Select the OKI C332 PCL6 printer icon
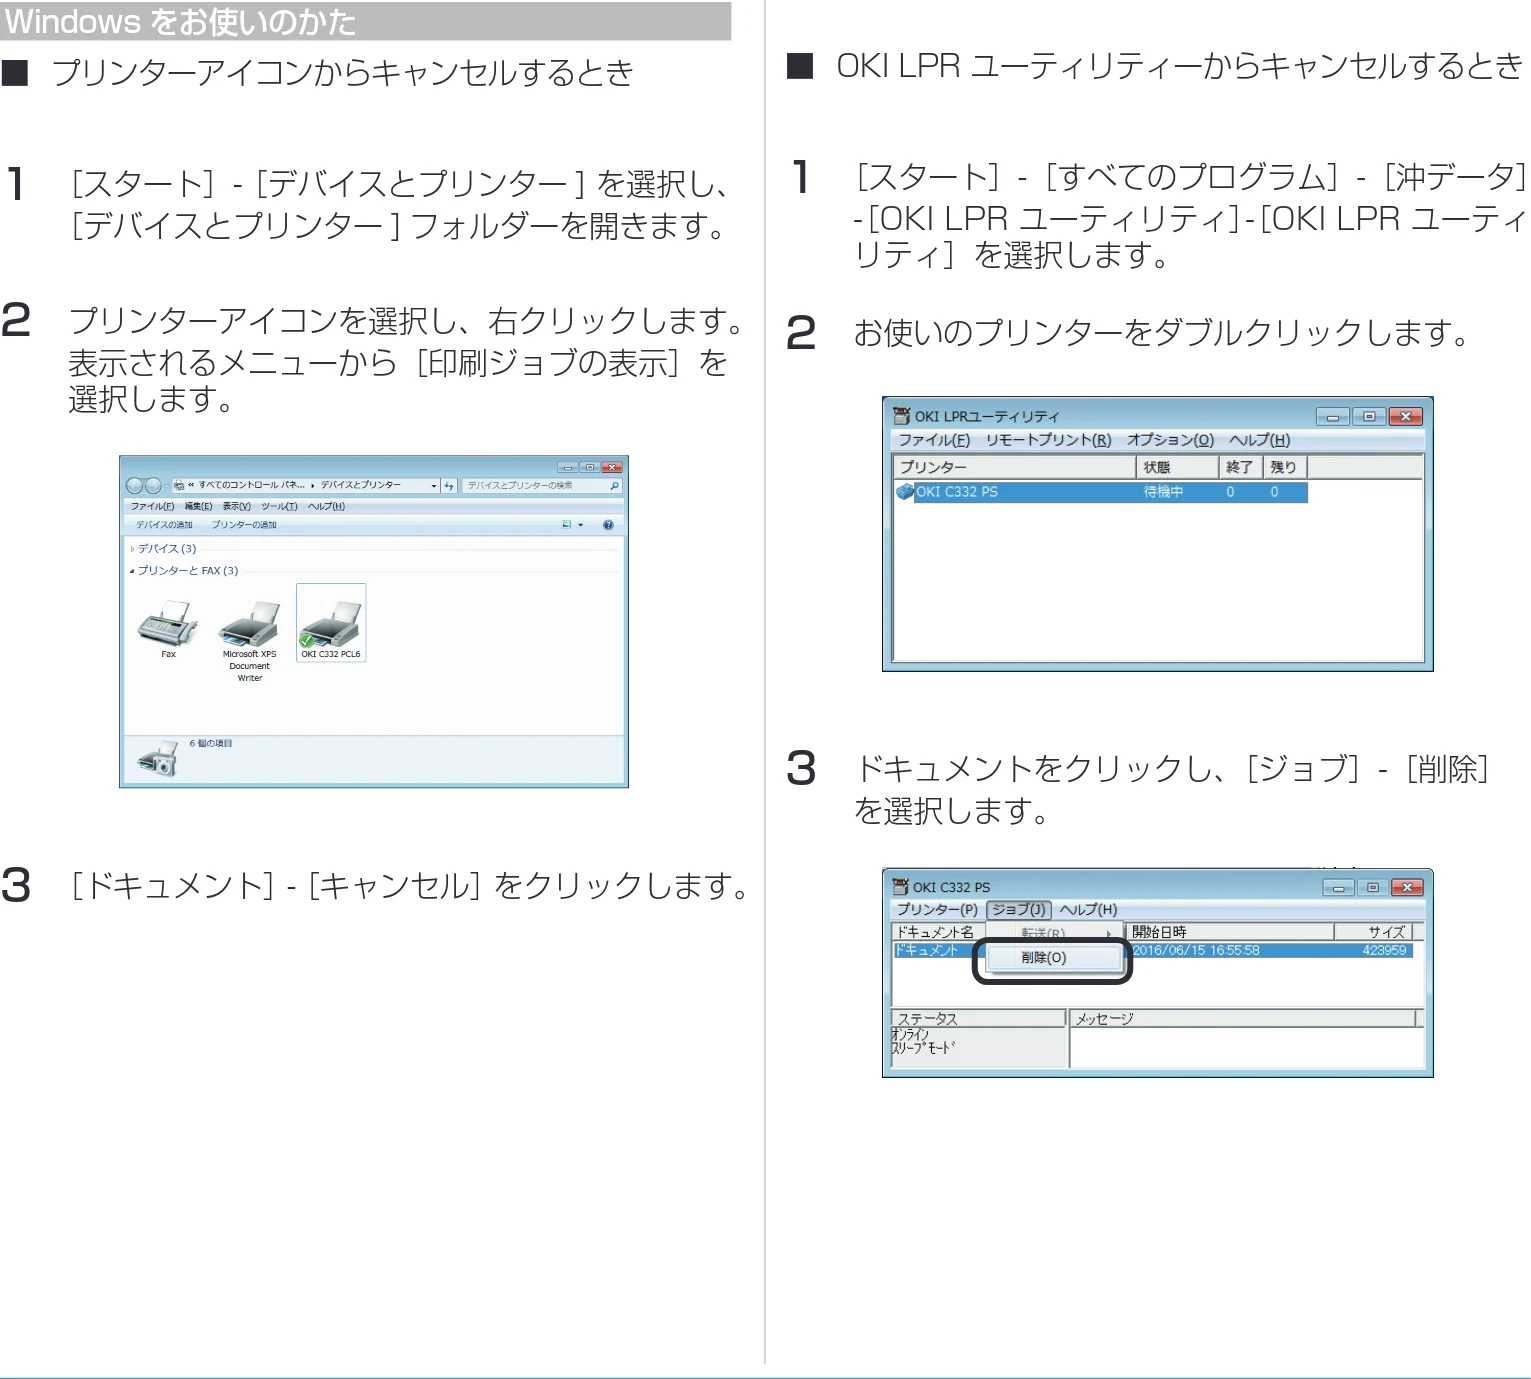 pos(331,623)
